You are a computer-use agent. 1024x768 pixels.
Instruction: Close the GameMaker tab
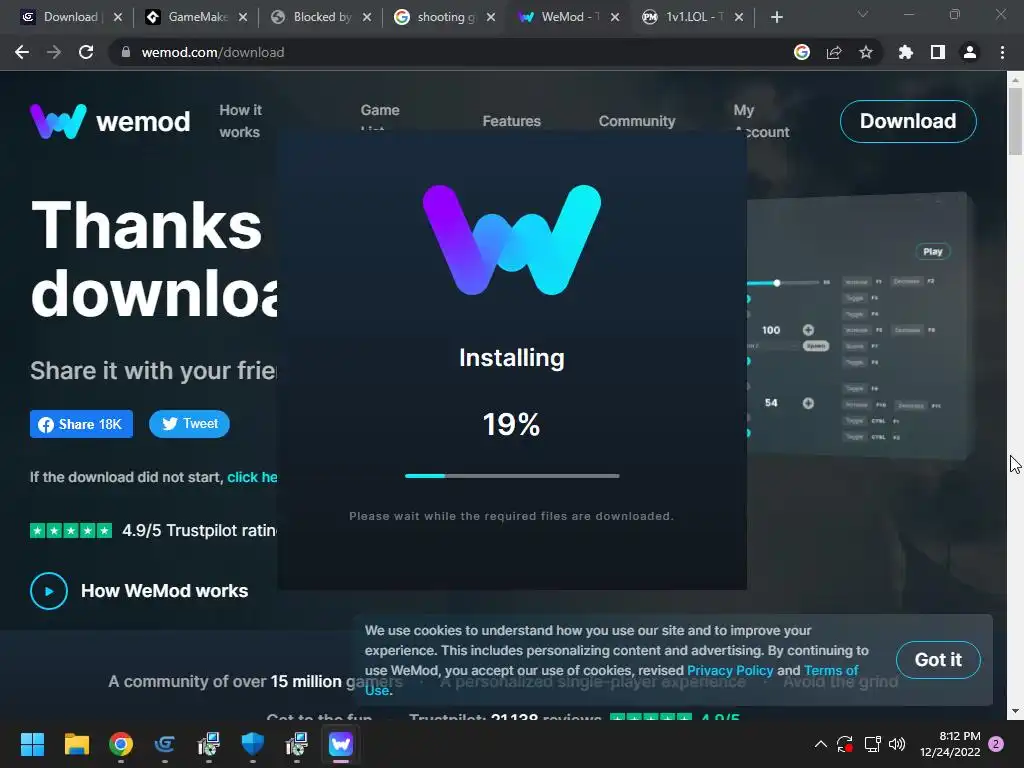click(243, 17)
